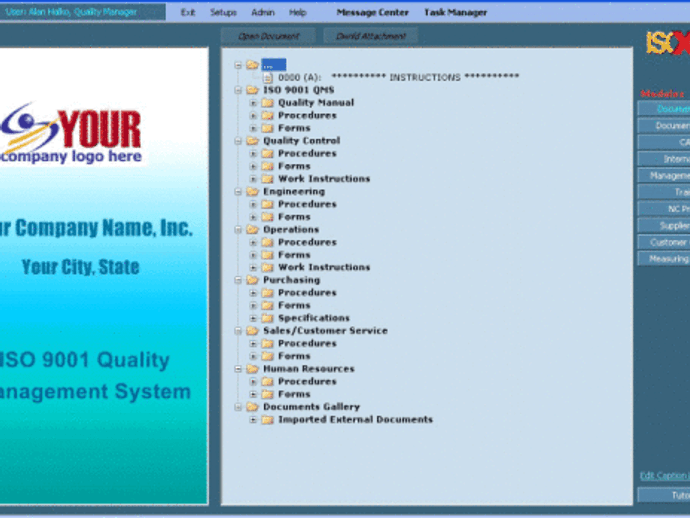Click the highlighted root node label
The width and height of the screenshot is (690, 518).
click(x=274, y=65)
